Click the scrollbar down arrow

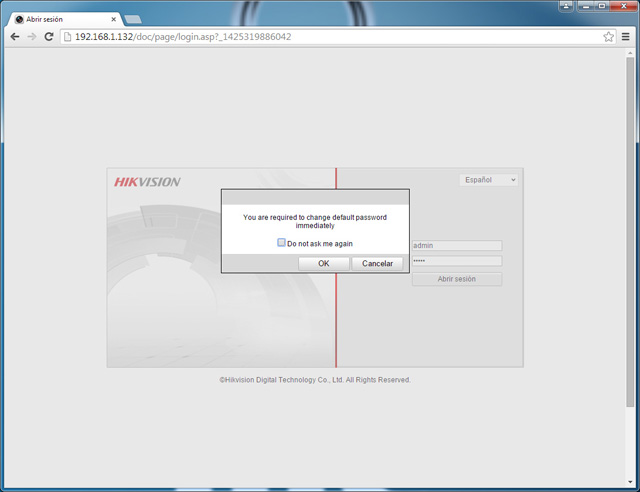(x=630, y=482)
